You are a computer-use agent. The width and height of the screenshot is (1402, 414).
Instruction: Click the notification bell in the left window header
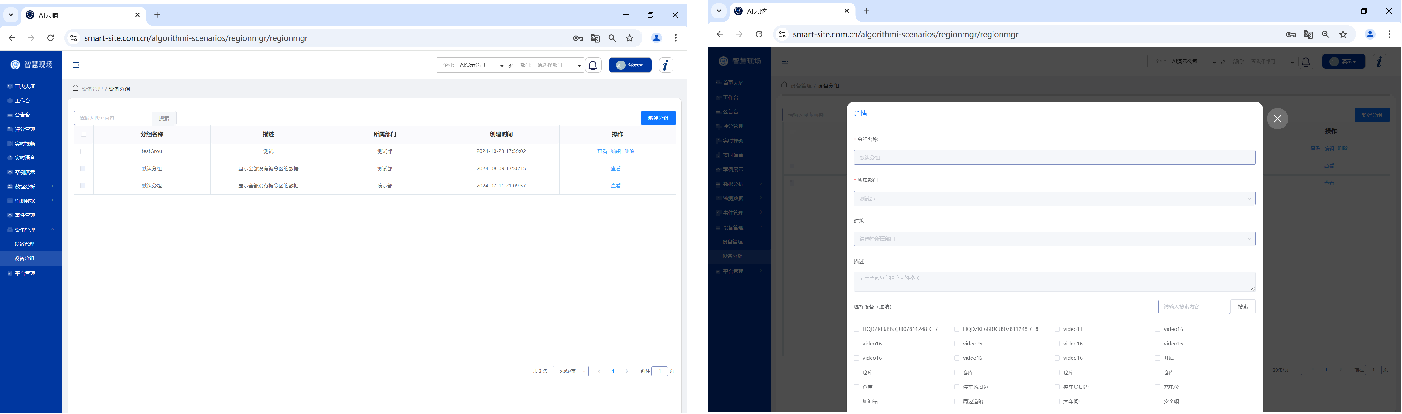click(x=593, y=65)
